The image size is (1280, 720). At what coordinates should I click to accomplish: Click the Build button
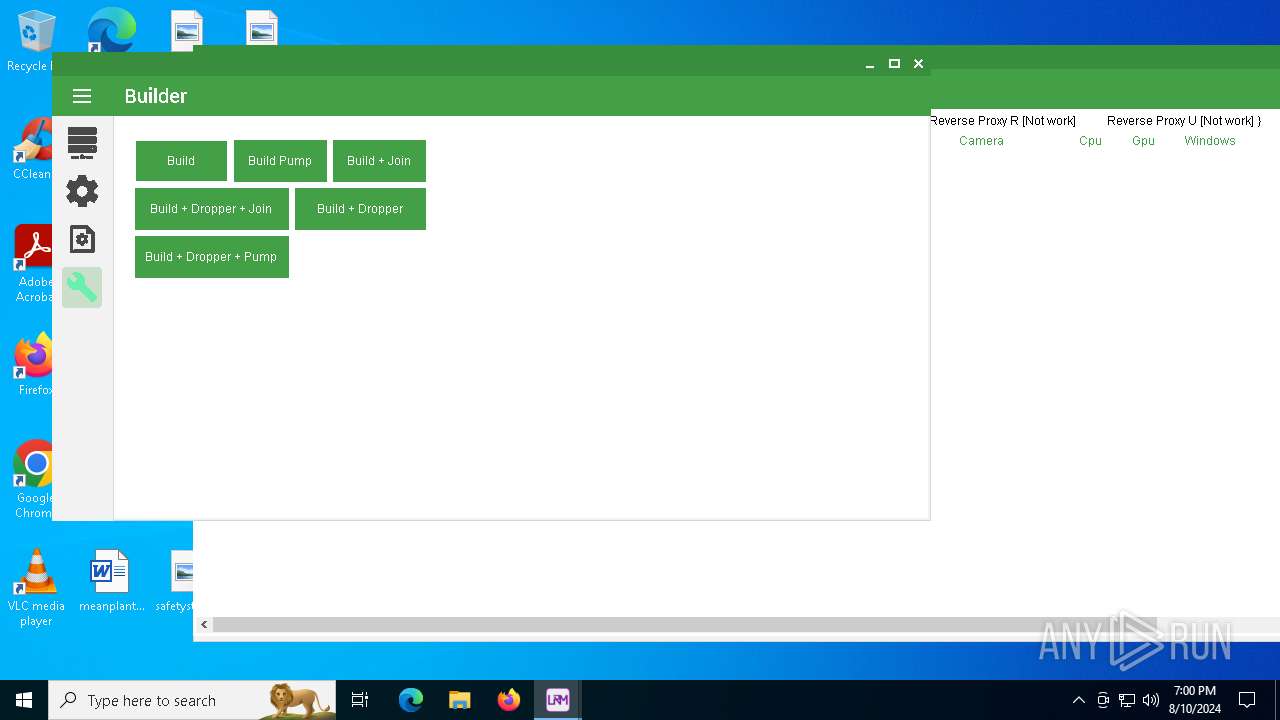tap(181, 160)
